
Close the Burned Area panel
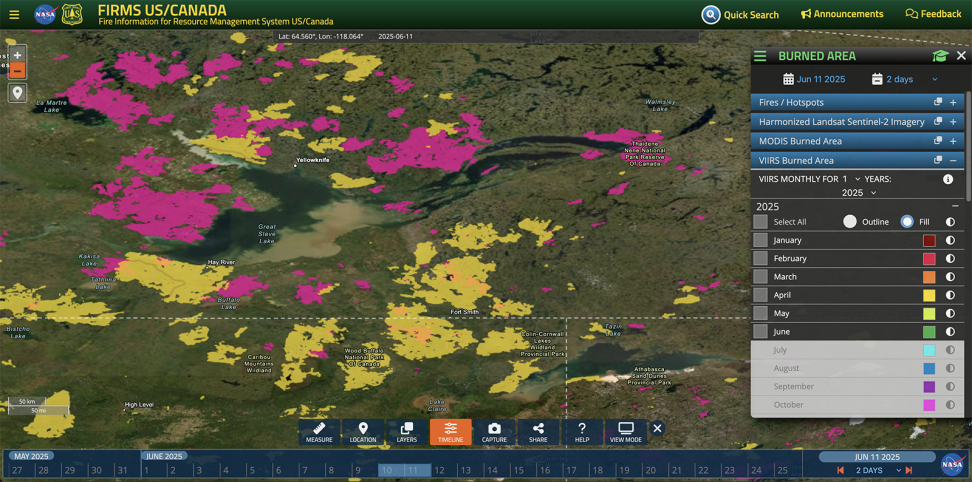(961, 56)
